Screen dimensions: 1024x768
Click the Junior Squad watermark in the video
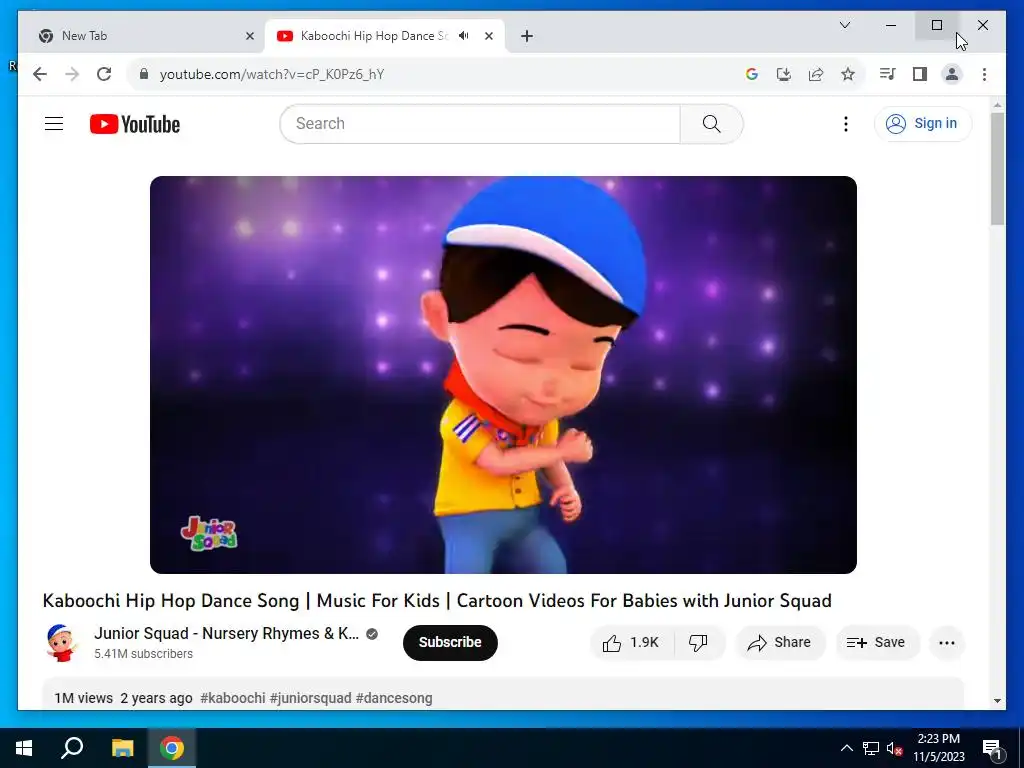[x=209, y=534]
